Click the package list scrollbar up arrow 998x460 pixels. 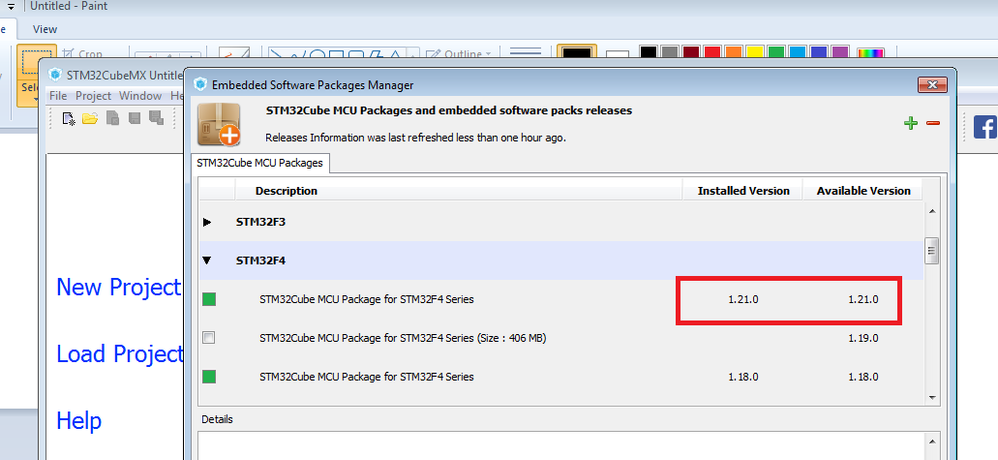click(x=932, y=211)
